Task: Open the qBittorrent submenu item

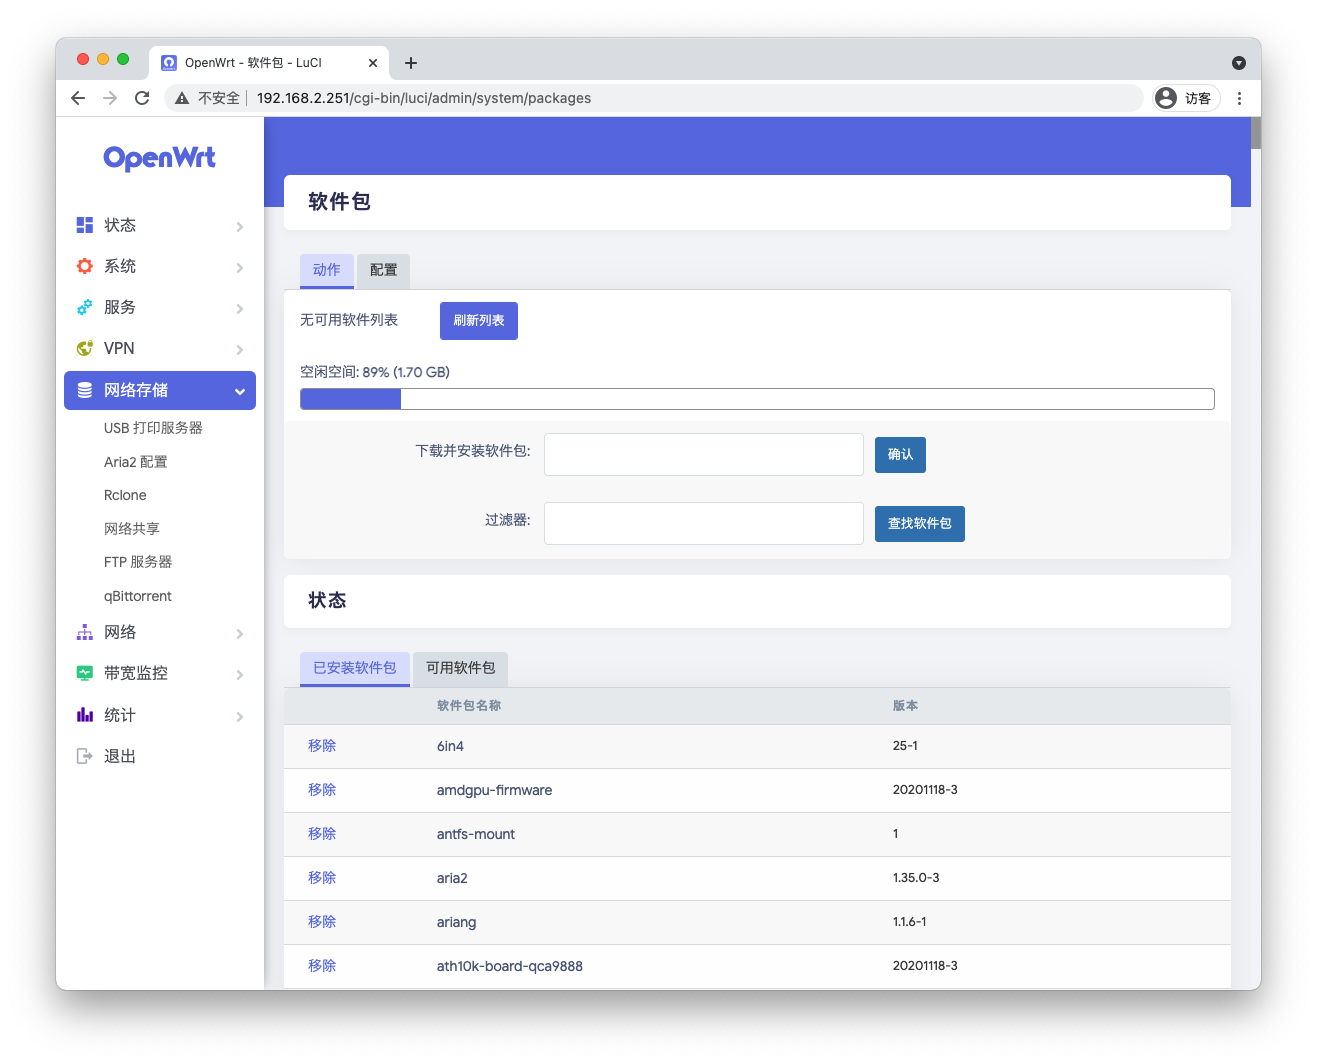Action: [x=138, y=596]
